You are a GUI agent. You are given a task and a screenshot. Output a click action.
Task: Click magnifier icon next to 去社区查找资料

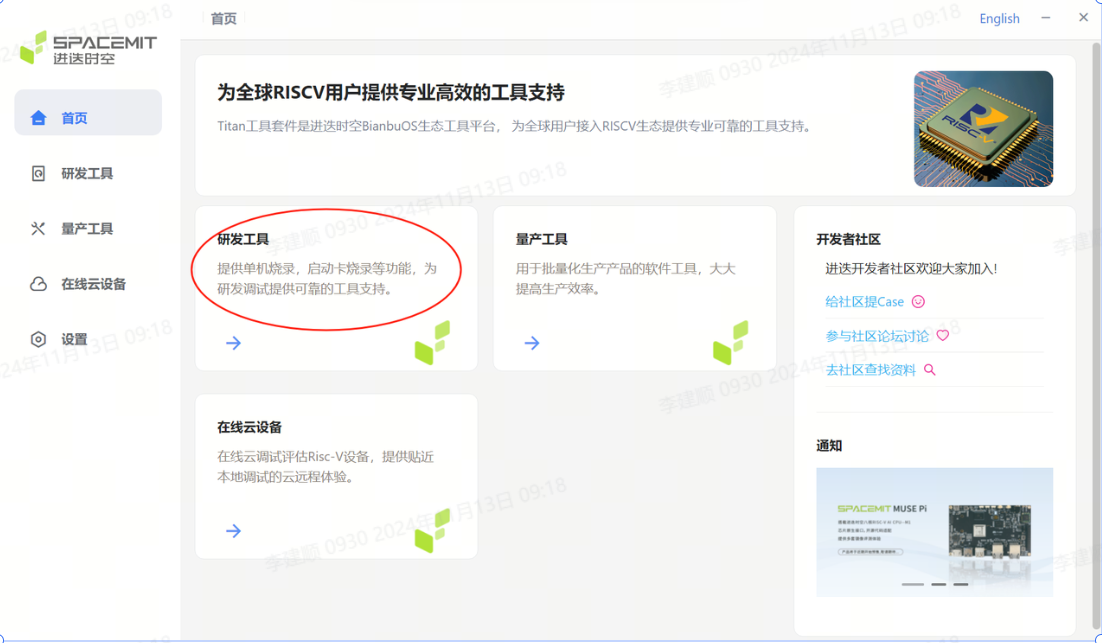pos(929,370)
